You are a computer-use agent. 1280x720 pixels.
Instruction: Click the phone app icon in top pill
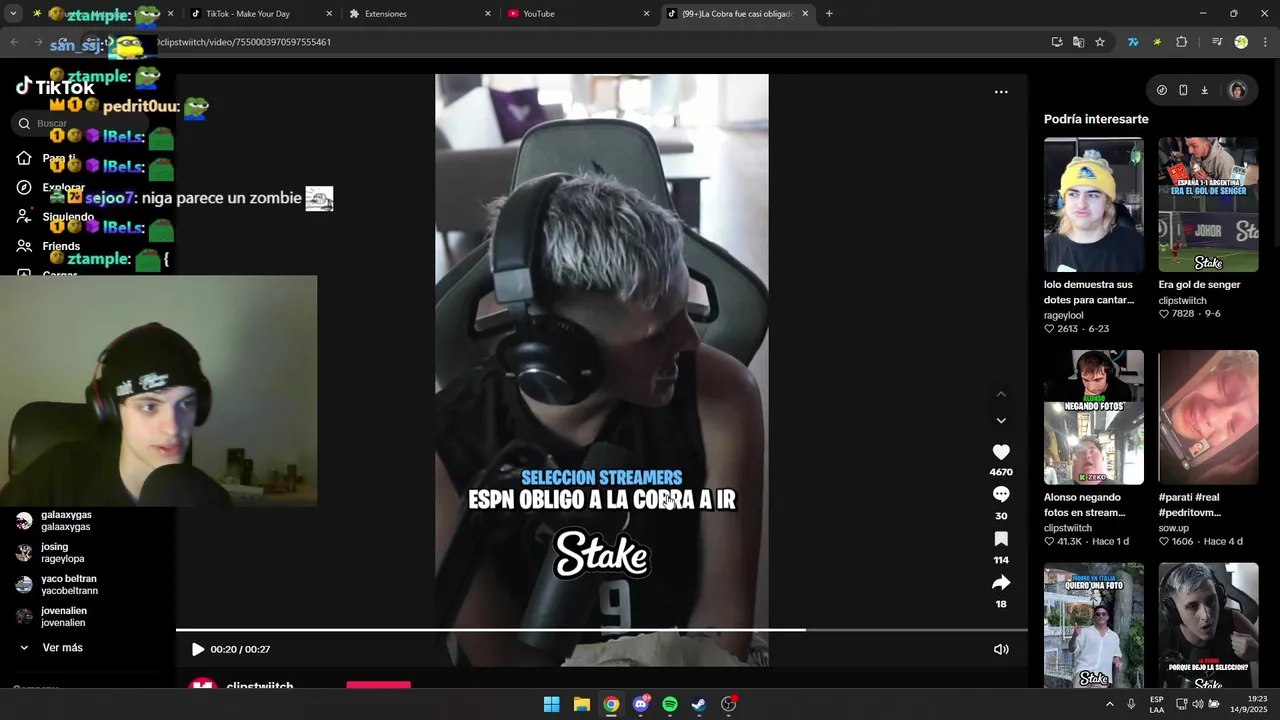point(1183,90)
